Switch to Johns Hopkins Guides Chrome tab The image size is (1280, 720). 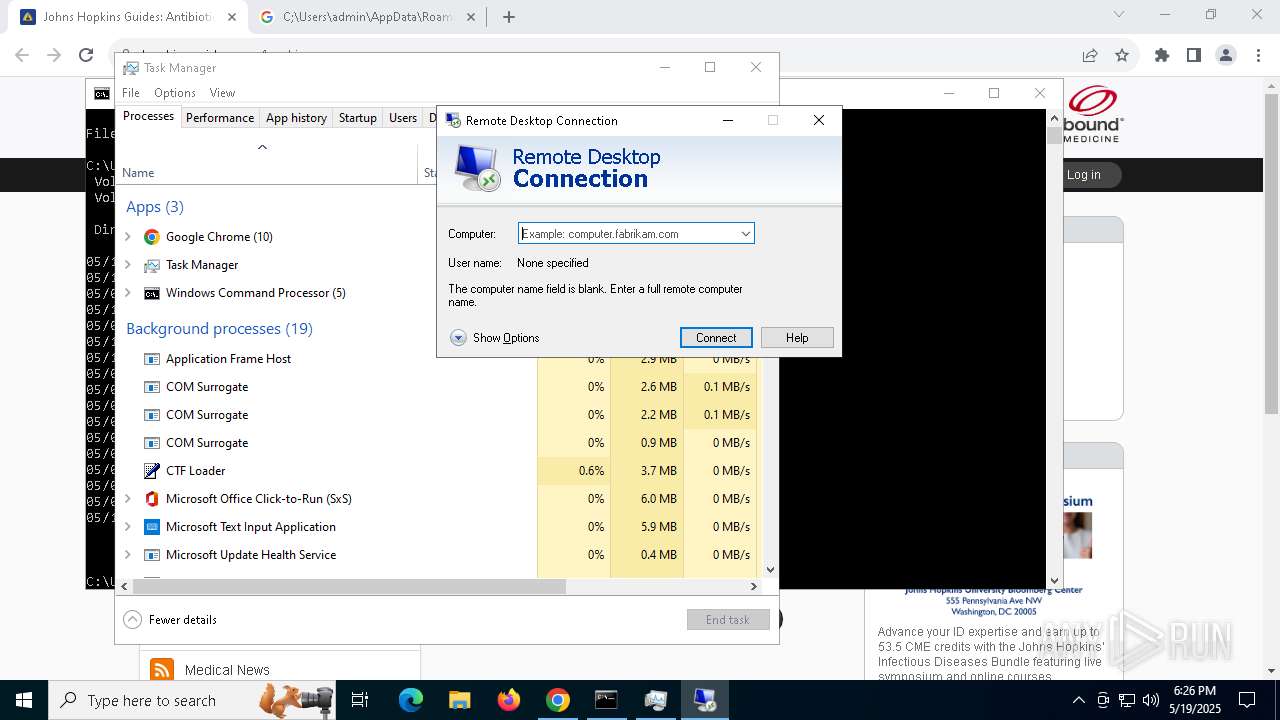pyautogui.click(x=127, y=17)
